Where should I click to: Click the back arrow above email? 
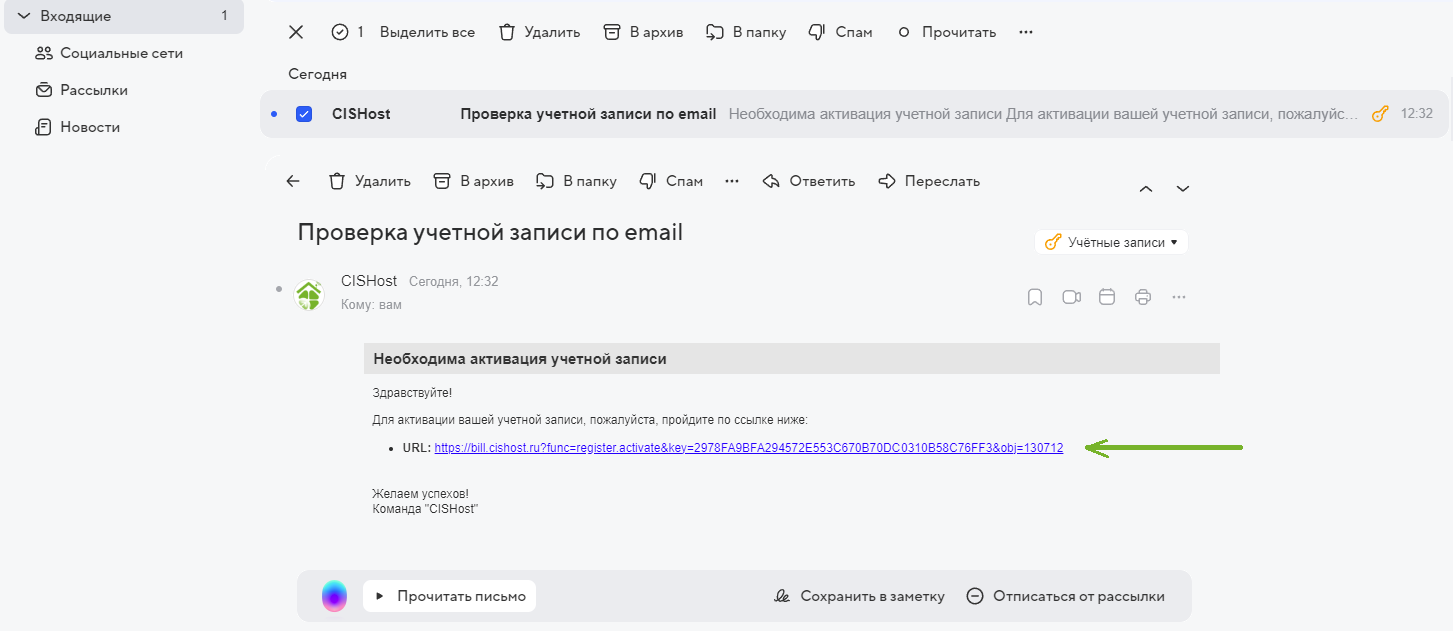tap(293, 181)
